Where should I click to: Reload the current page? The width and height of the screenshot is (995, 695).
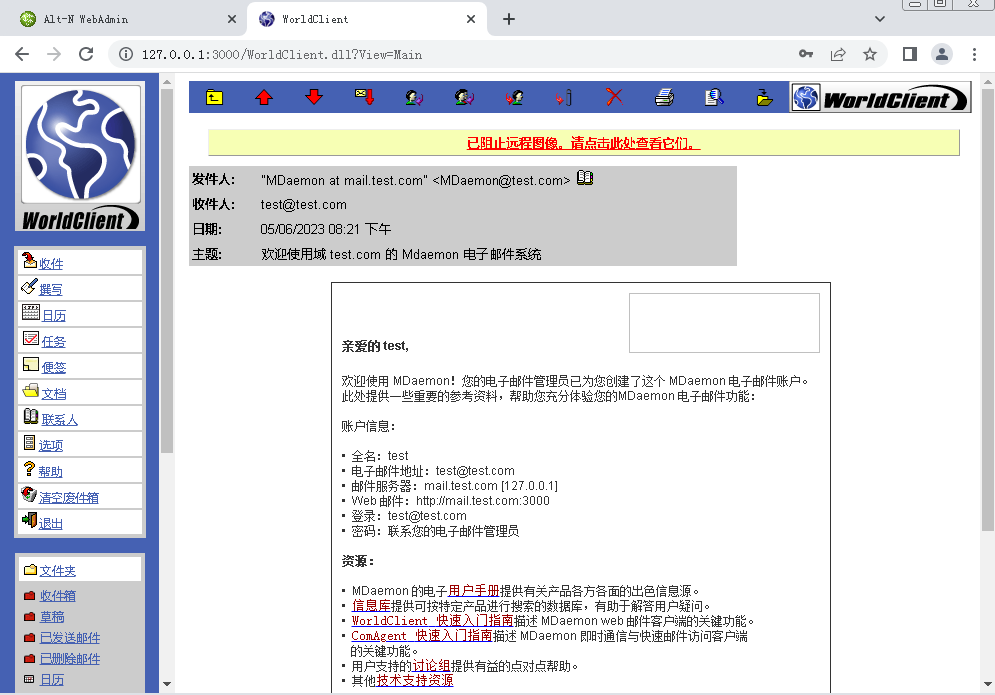(86, 55)
